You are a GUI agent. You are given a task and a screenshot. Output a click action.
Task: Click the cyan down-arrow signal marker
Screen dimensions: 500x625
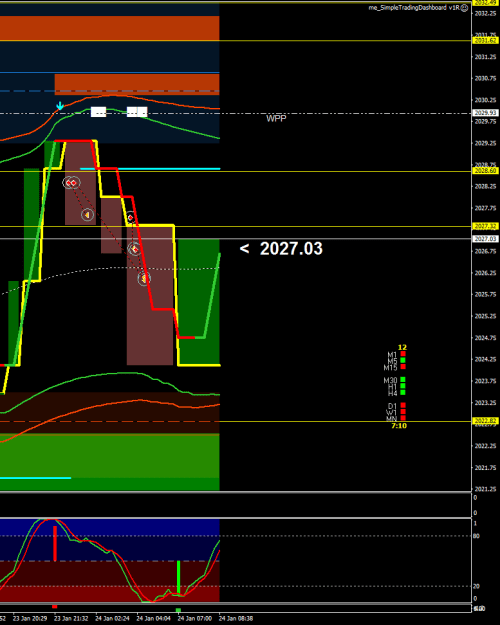(x=60, y=106)
